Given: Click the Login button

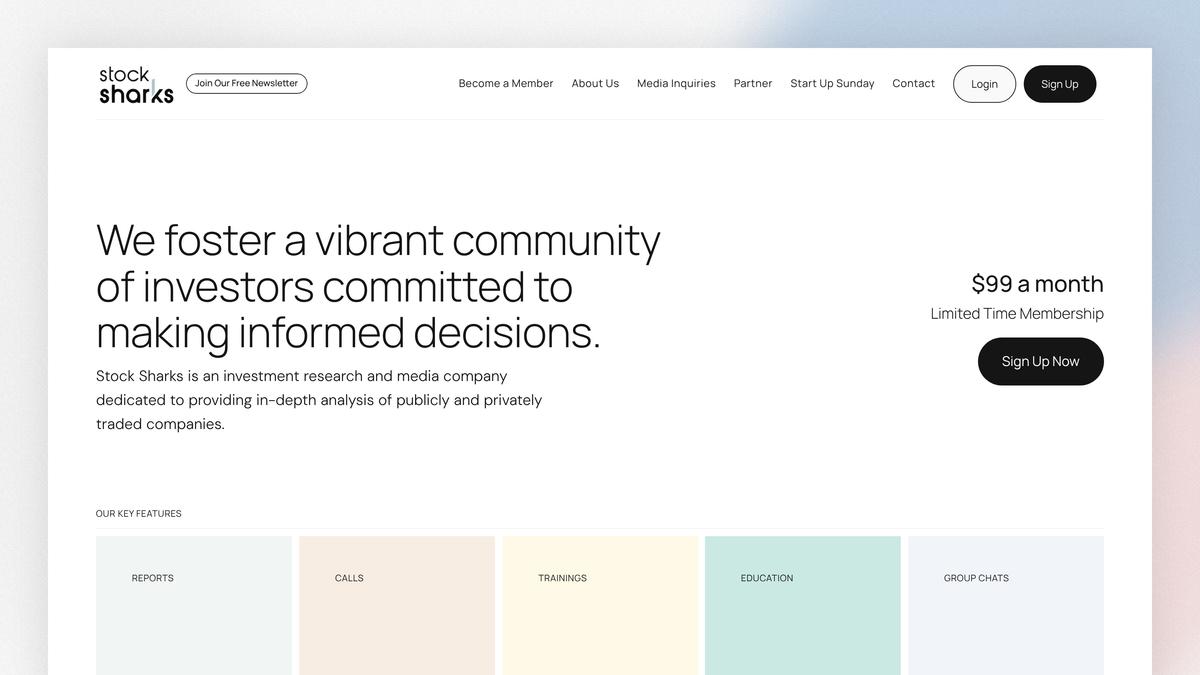Looking at the screenshot, I should click(x=984, y=84).
